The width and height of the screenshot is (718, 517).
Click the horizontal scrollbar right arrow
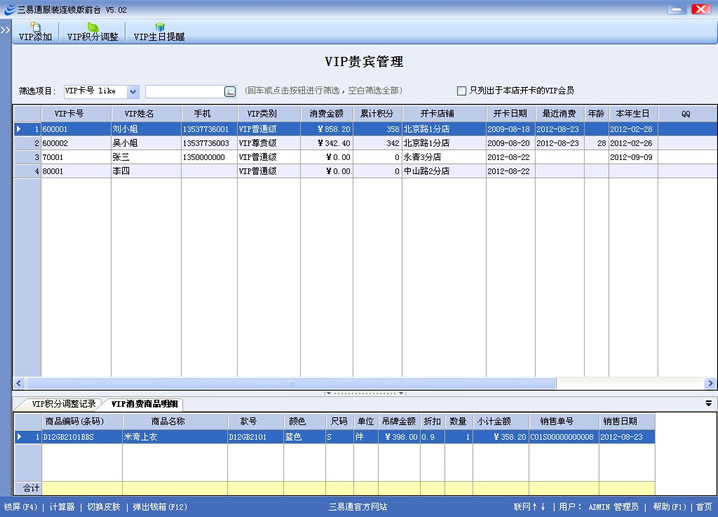pos(710,383)
